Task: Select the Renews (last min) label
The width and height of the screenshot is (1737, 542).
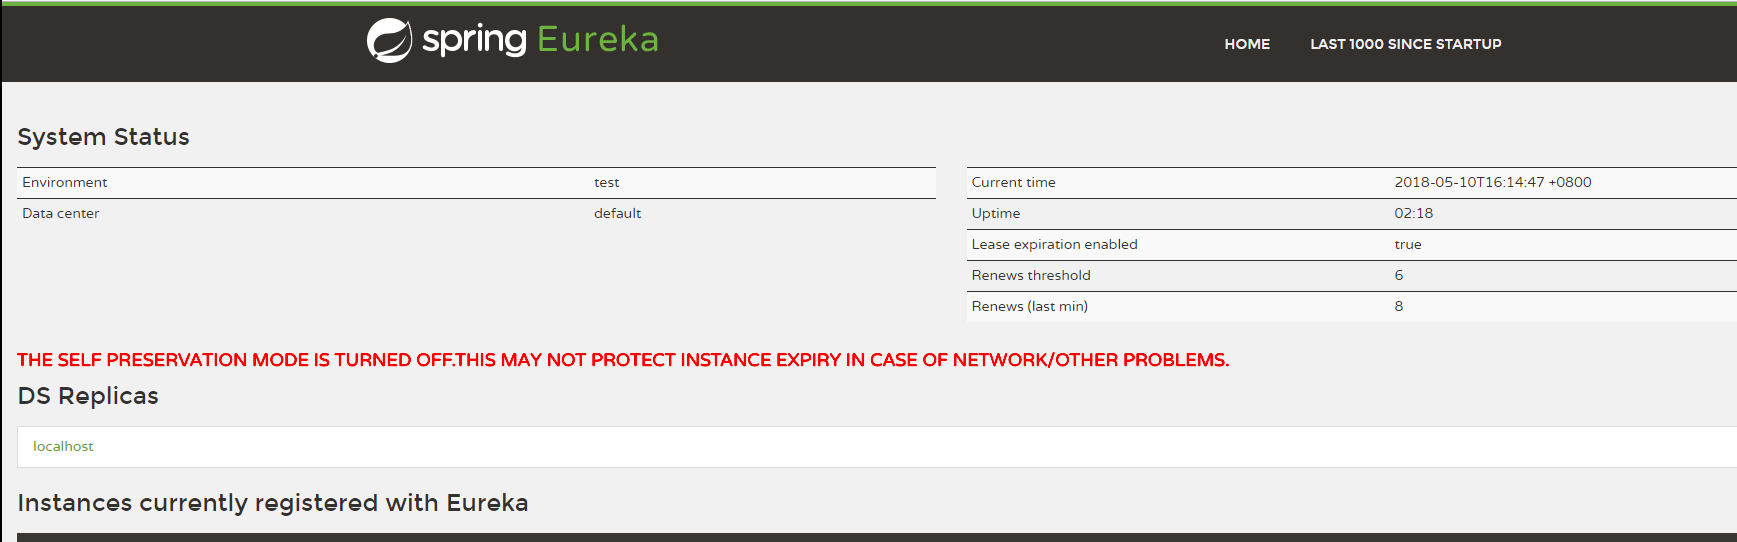Action: (1029, 306)
